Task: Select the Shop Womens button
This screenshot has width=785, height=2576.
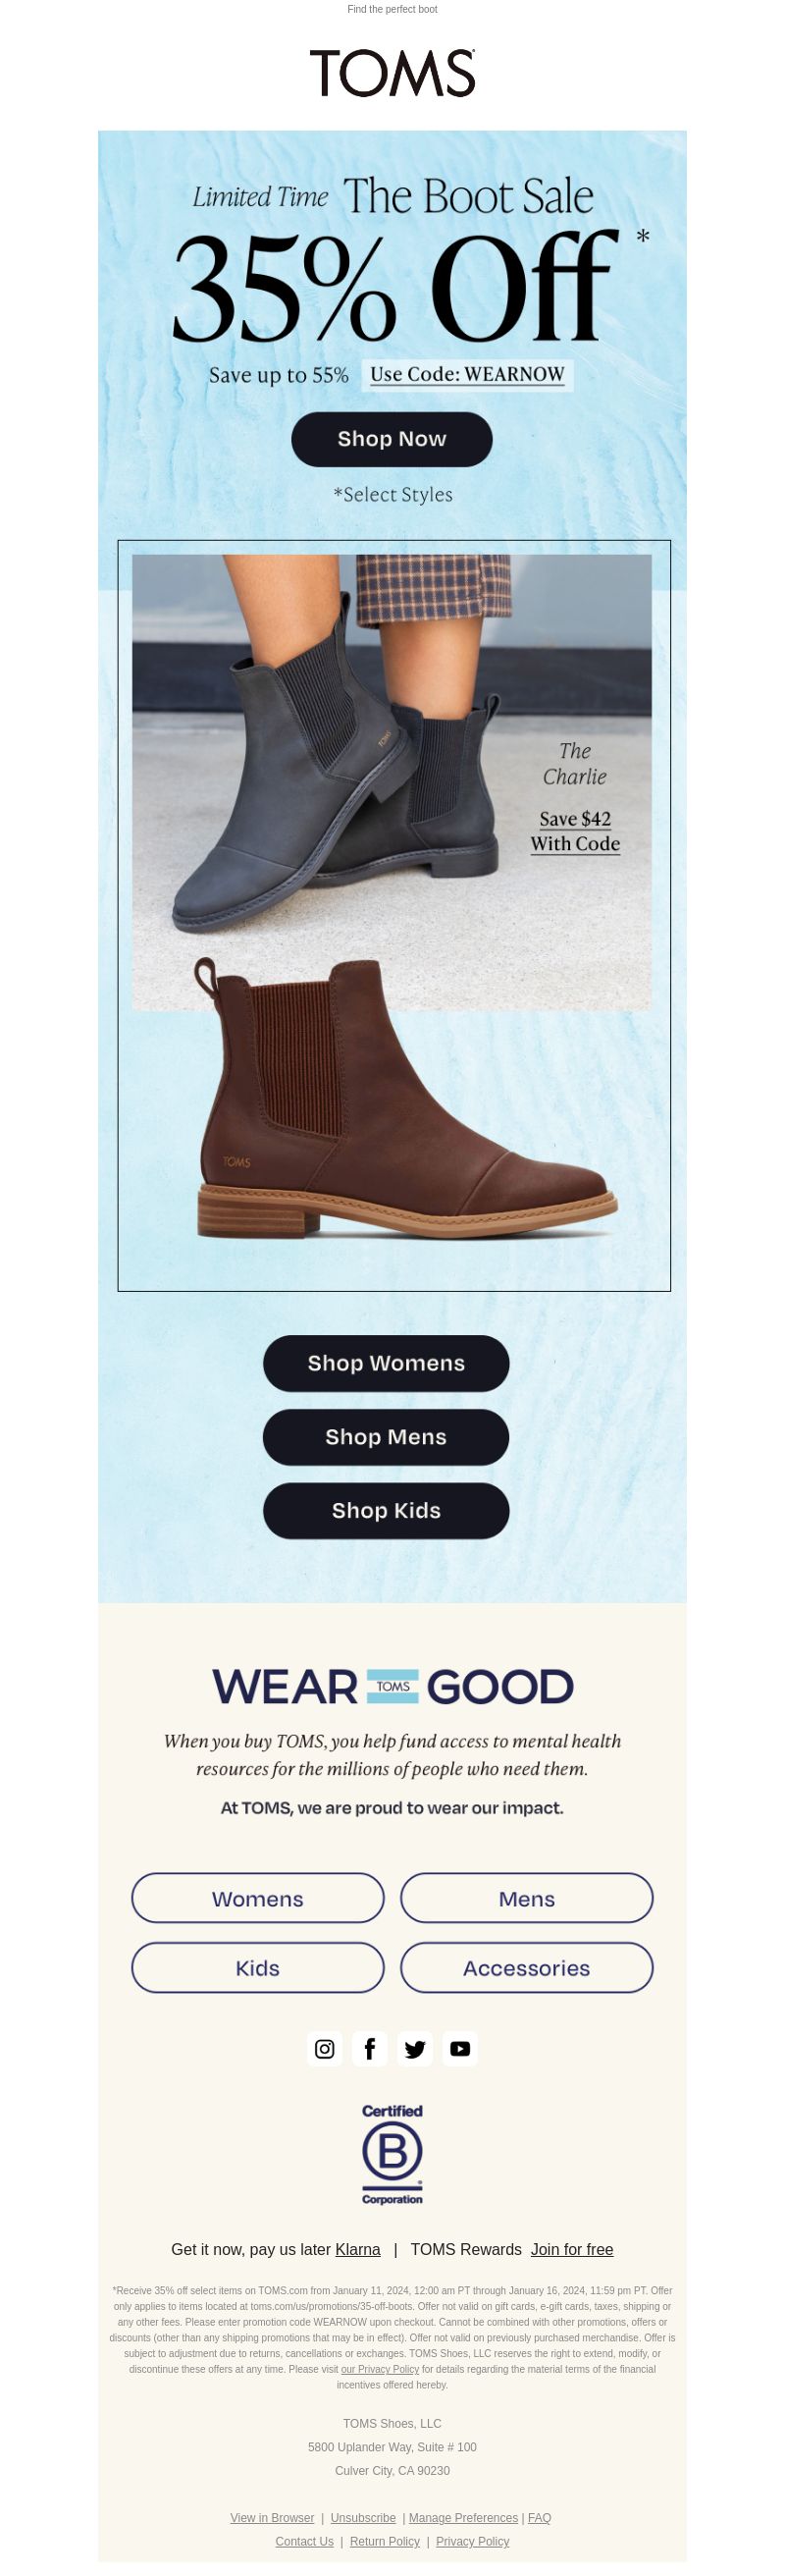Action: [x=386, y=1363]
